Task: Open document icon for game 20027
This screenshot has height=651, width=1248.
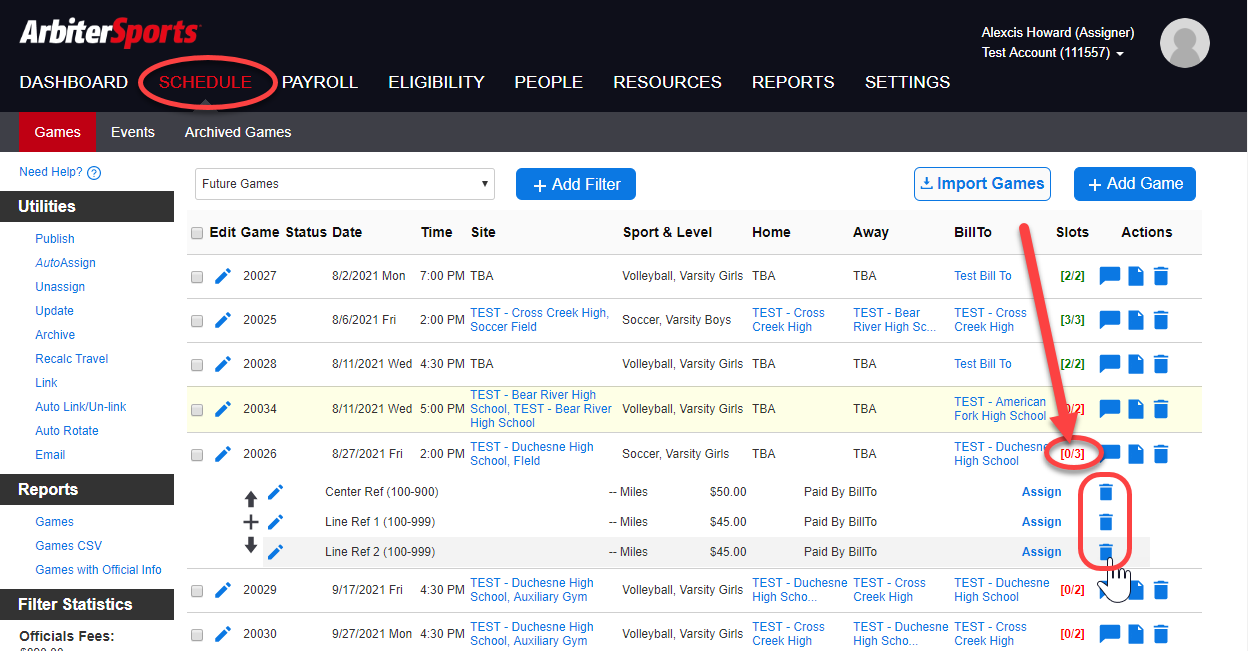Action: pyautogui.click(x=1136, y=276)
